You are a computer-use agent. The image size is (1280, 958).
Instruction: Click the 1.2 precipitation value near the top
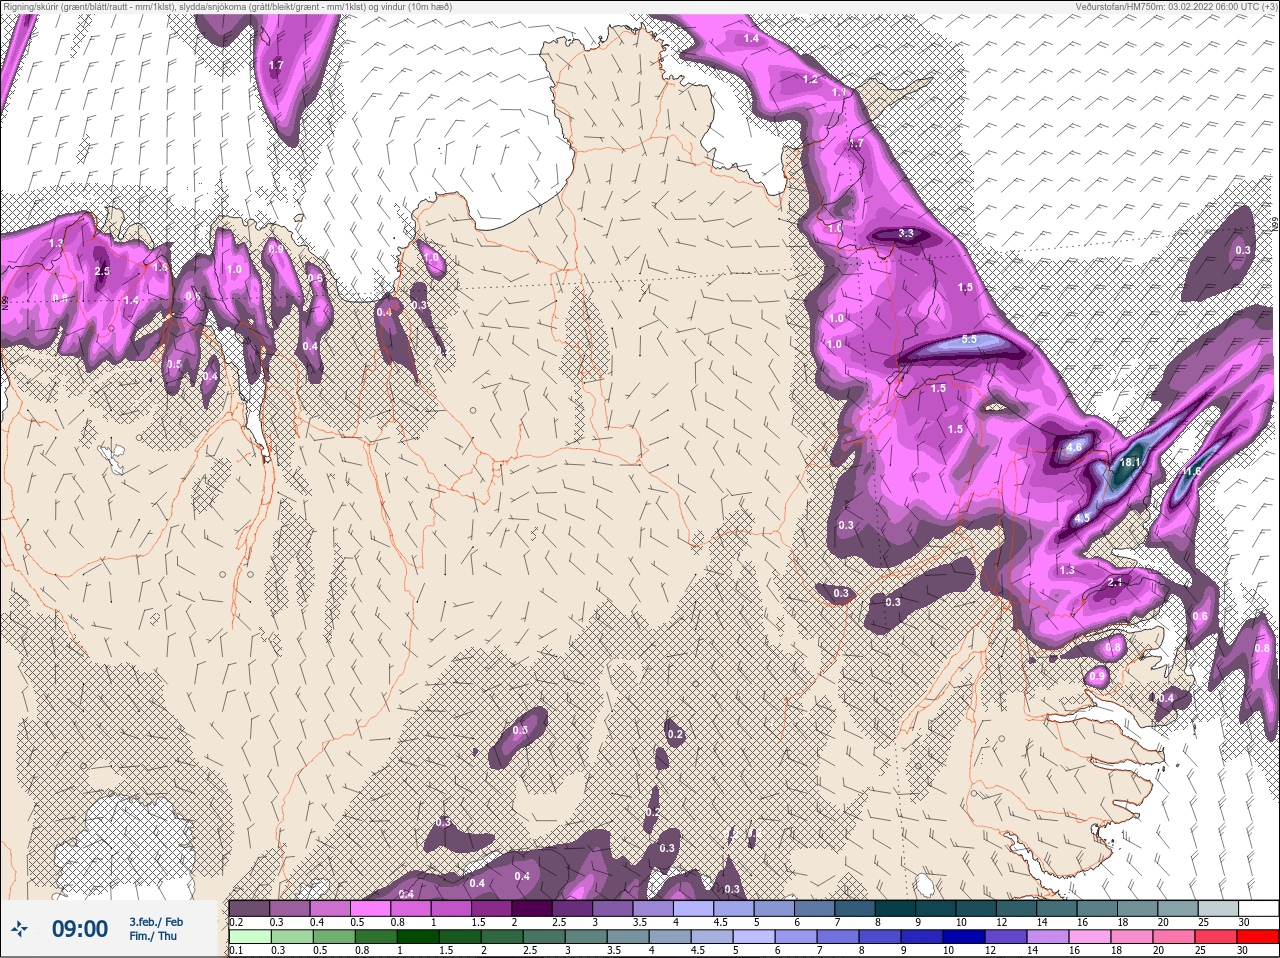810,79
